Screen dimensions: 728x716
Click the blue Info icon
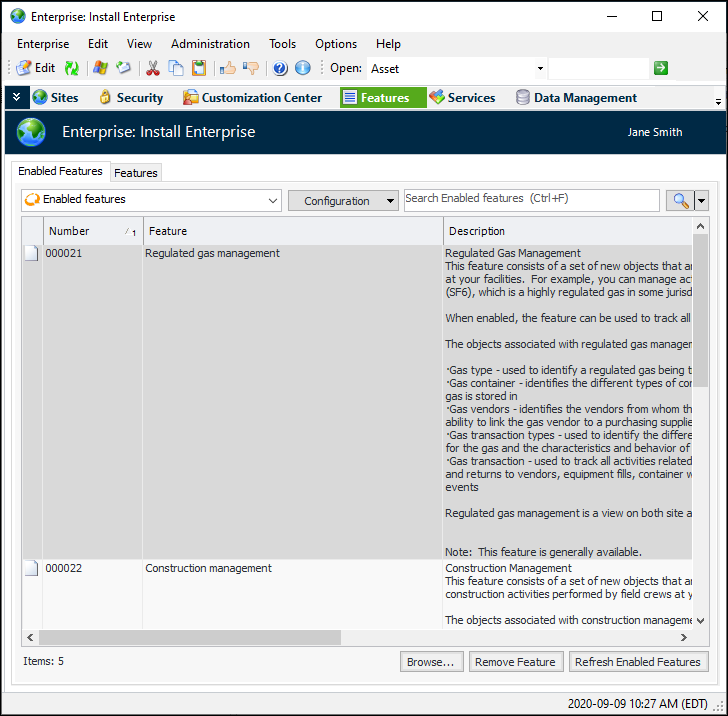(303, 68)
